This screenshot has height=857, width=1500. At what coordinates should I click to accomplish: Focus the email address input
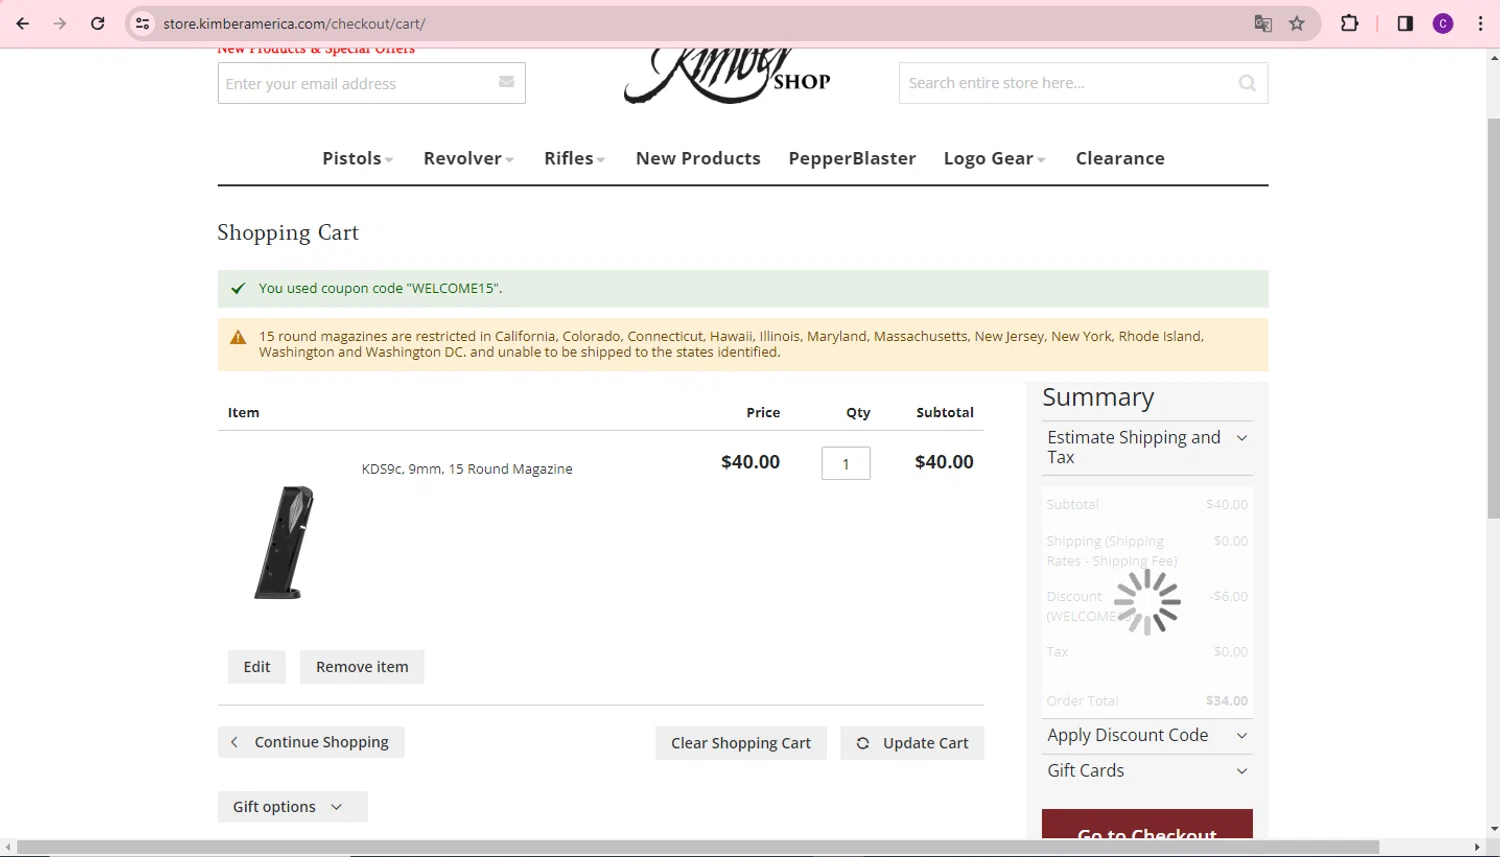tap(372, 83)
